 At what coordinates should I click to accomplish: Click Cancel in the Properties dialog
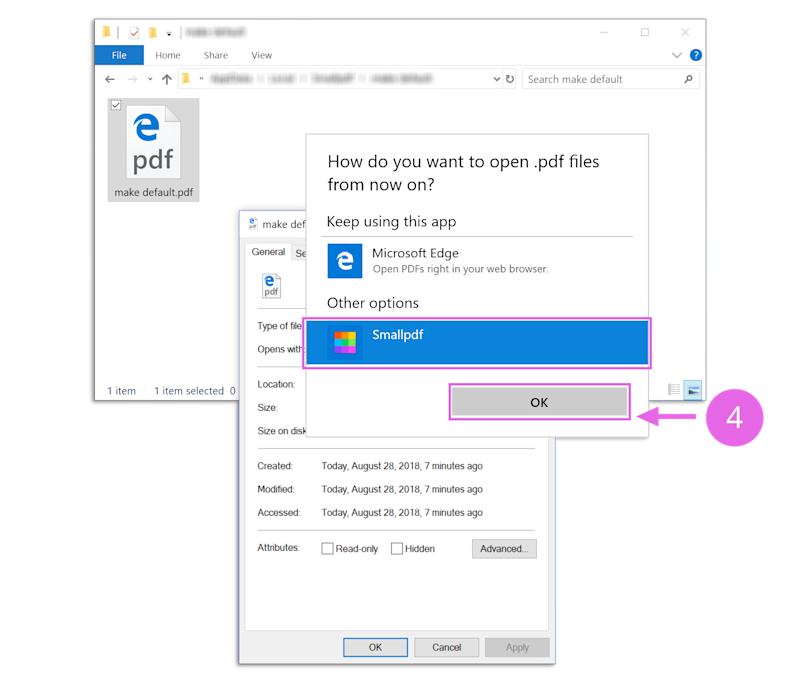tap(446, 647)
